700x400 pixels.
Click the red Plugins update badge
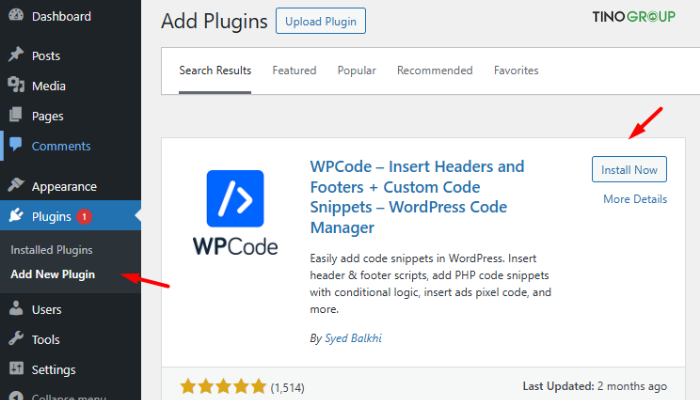[x=84, y=217]
